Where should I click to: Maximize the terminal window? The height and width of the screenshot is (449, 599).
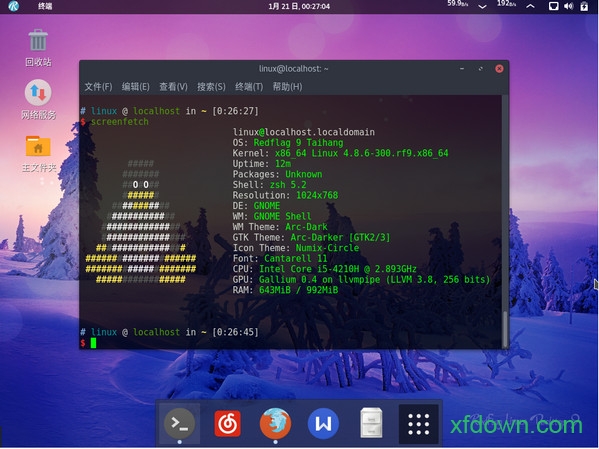coord(481,69)
